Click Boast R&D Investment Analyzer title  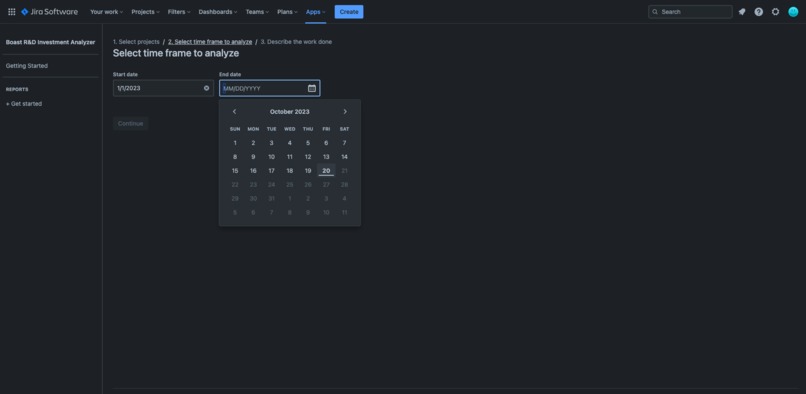coord(50,42)
